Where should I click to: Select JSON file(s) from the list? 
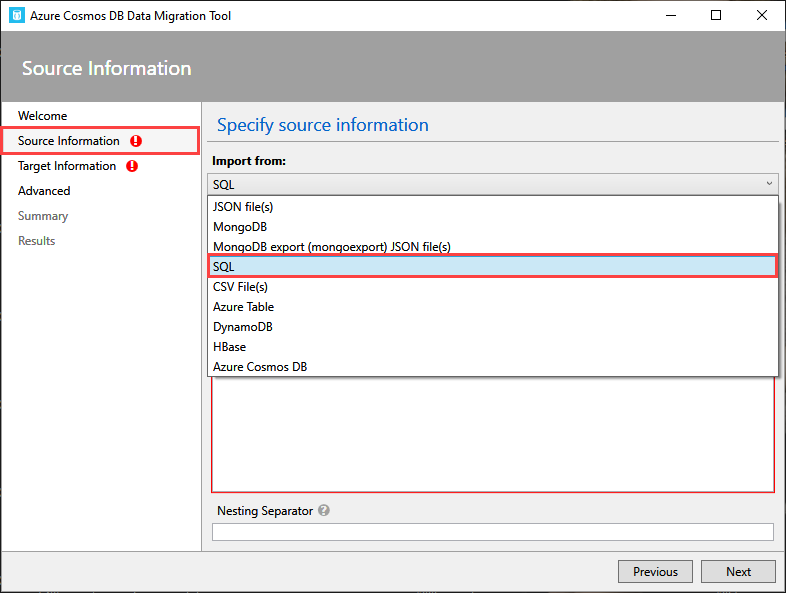[x=243, y=207]
